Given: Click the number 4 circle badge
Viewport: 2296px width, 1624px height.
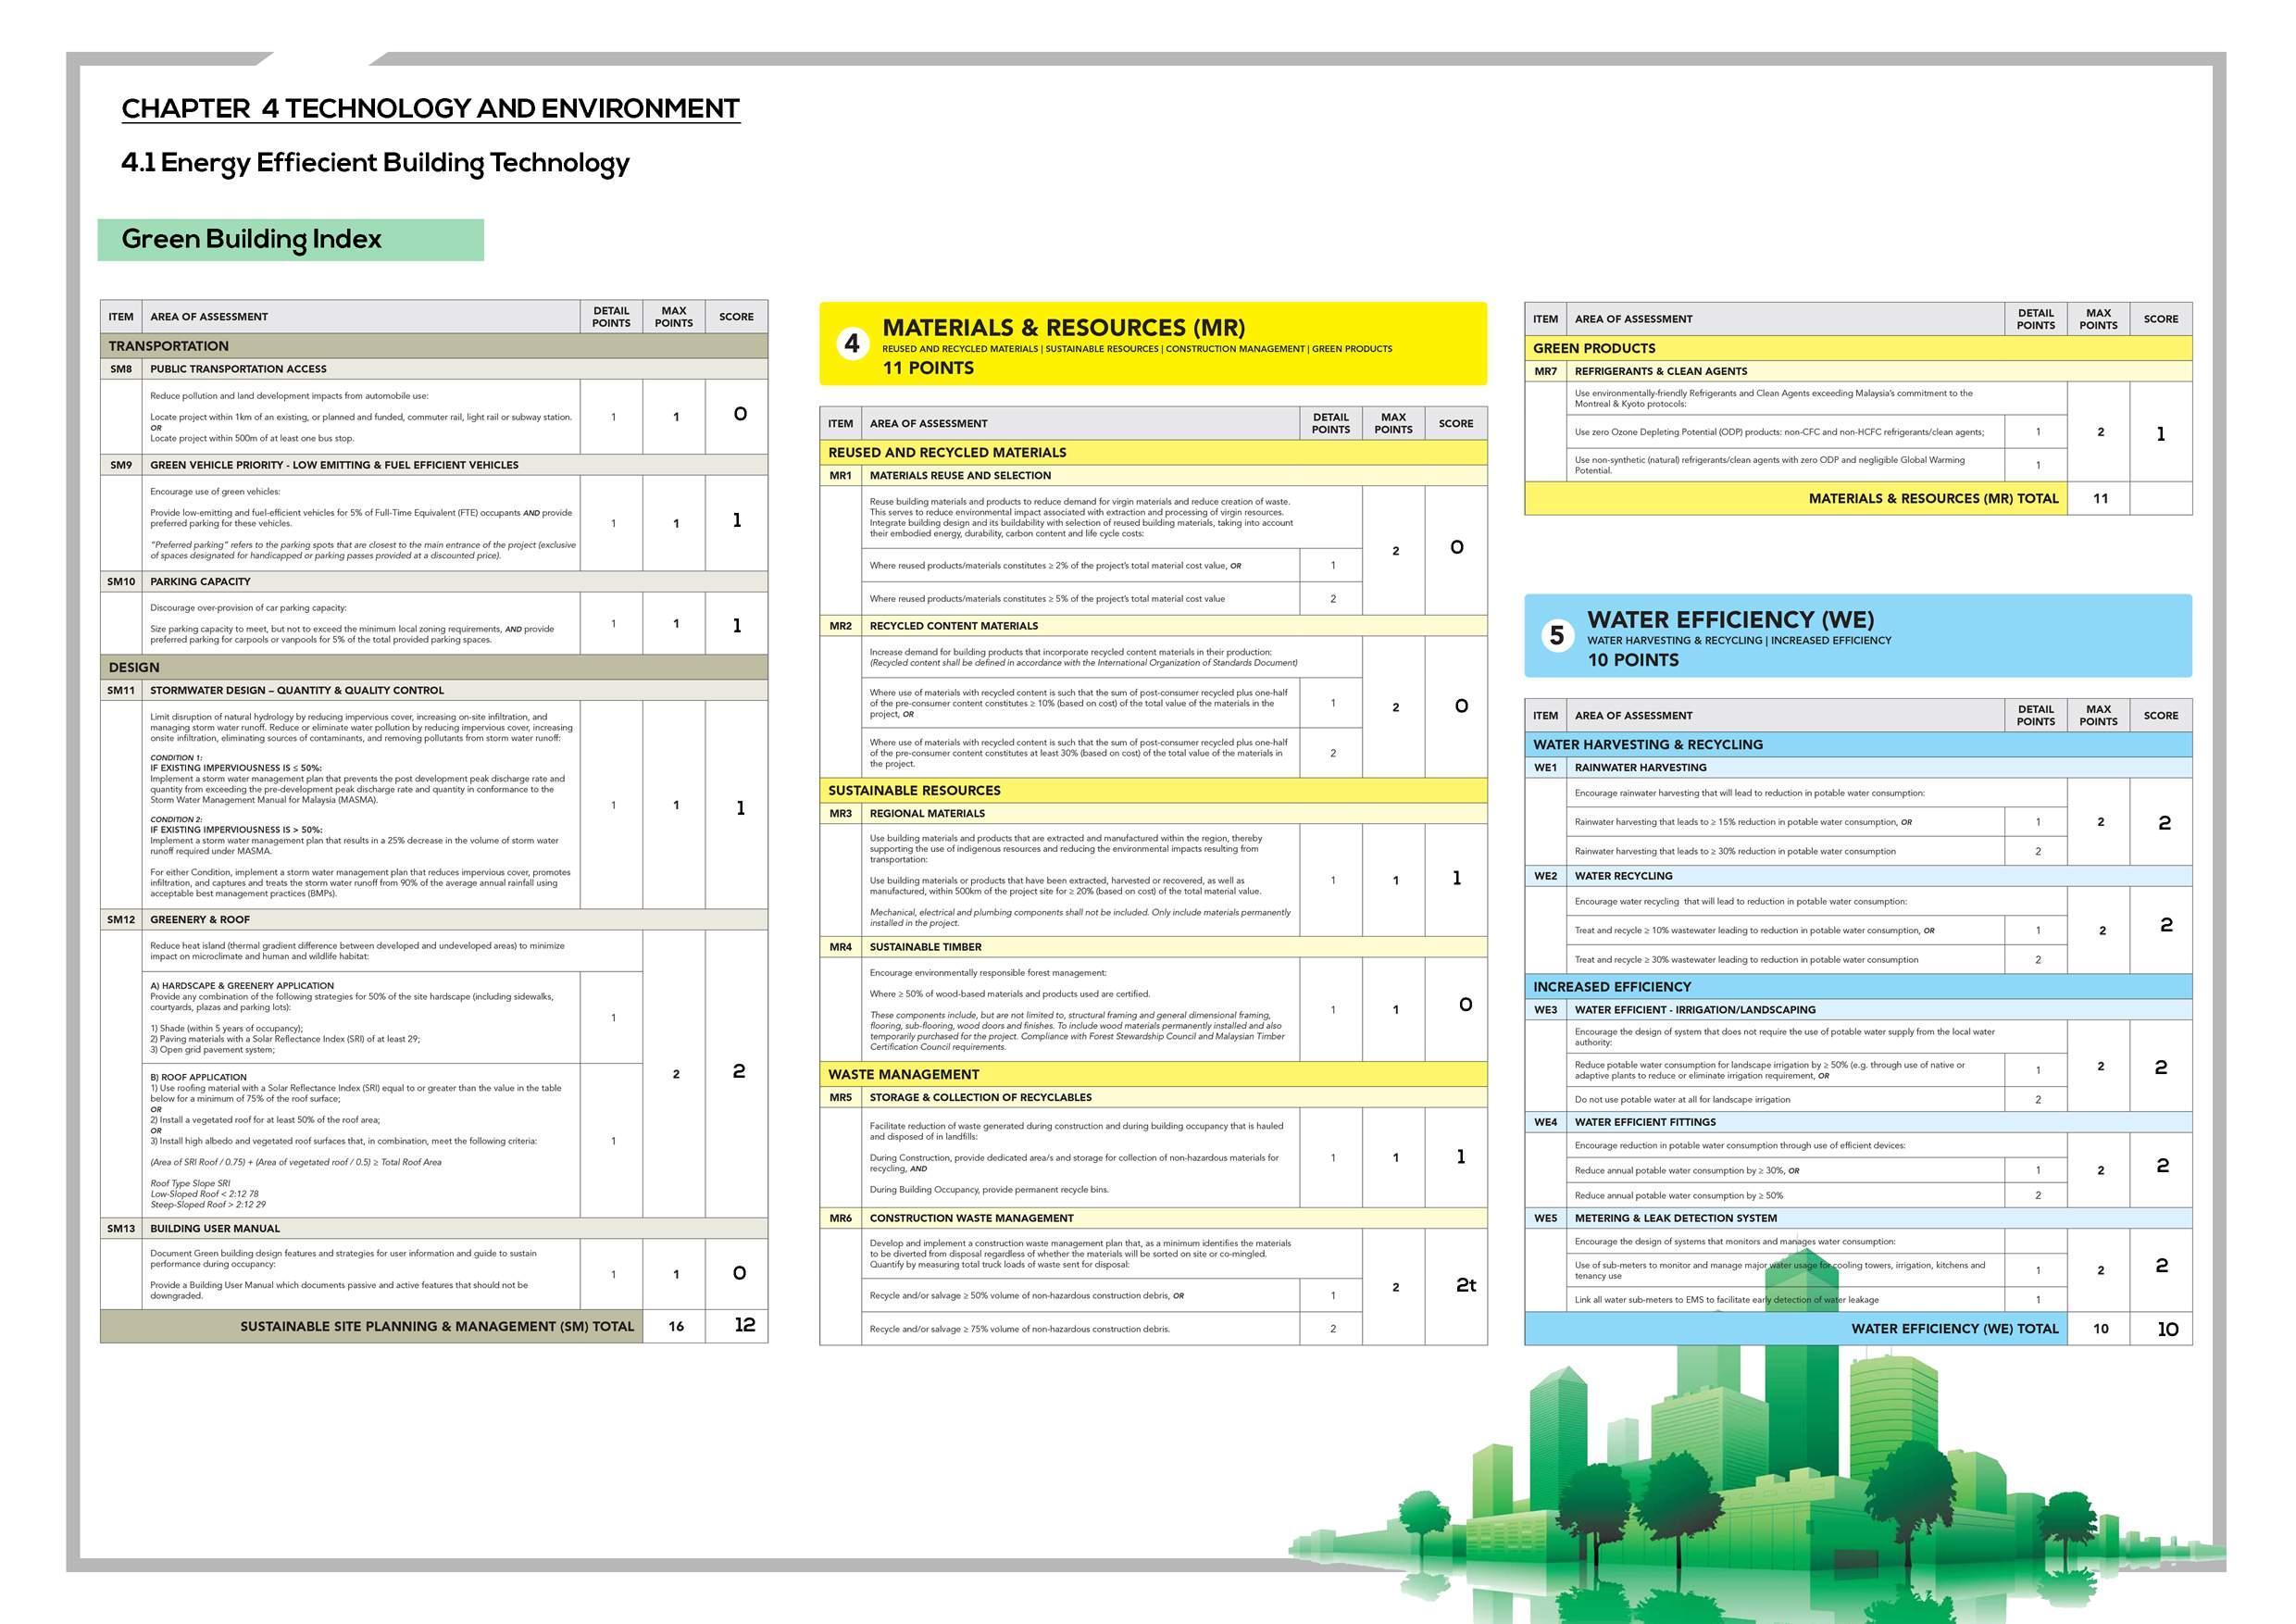Looking at the screenshot, I should tap(851, 344).
